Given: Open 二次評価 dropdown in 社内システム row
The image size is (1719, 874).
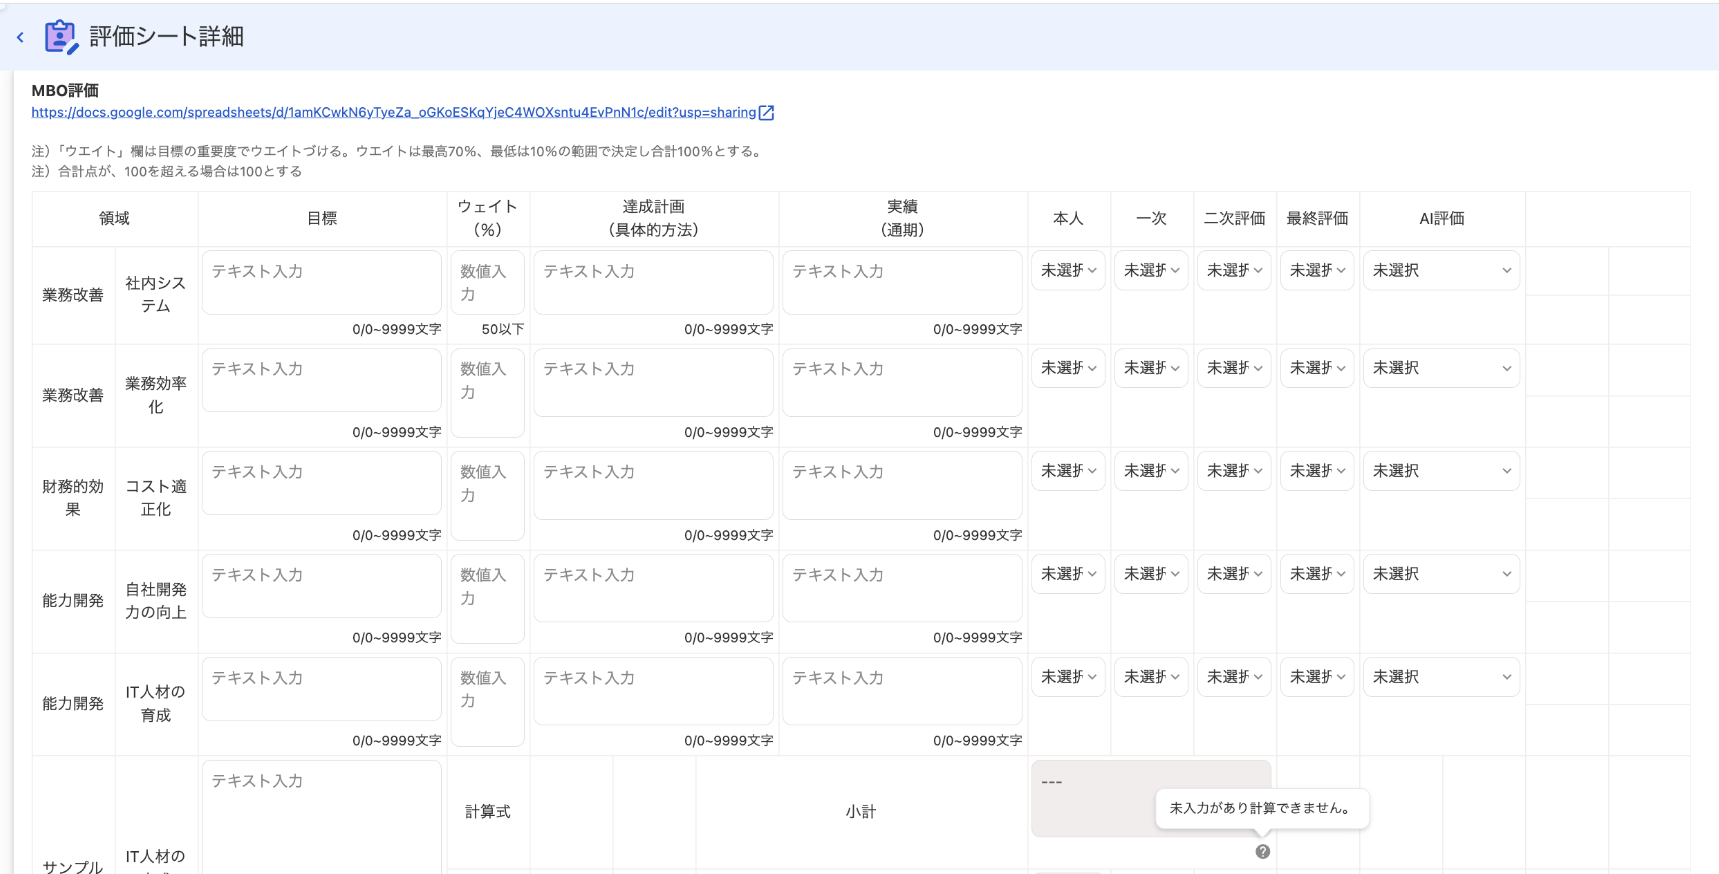Looking at the screenshot, I should pyautogui.click(x=1234, y=270).
